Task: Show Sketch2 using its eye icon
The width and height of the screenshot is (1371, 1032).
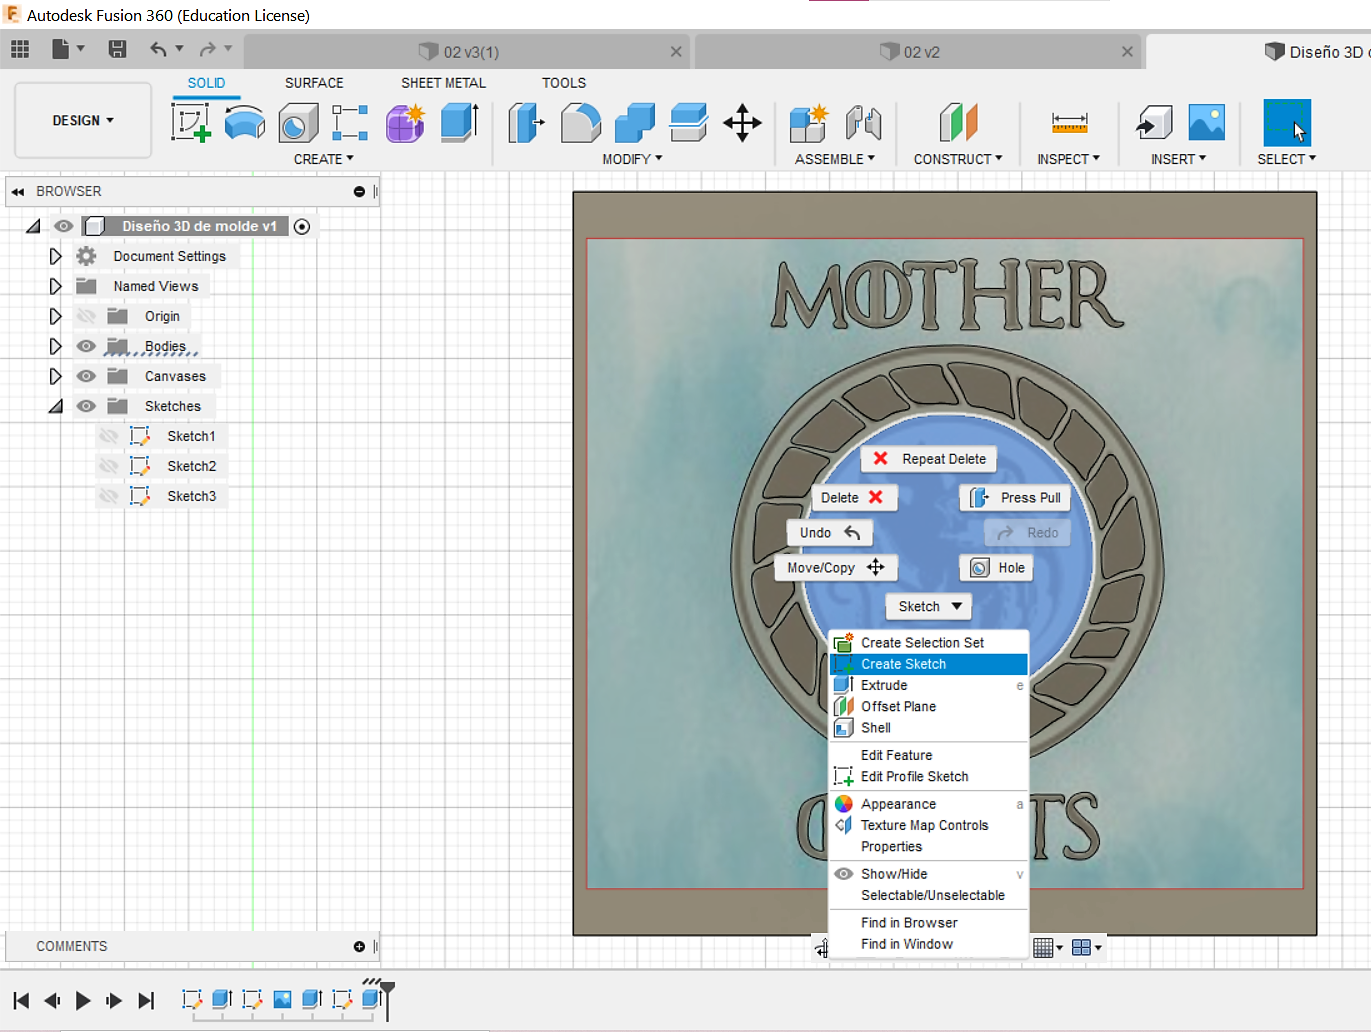Action: pos(109,466)
